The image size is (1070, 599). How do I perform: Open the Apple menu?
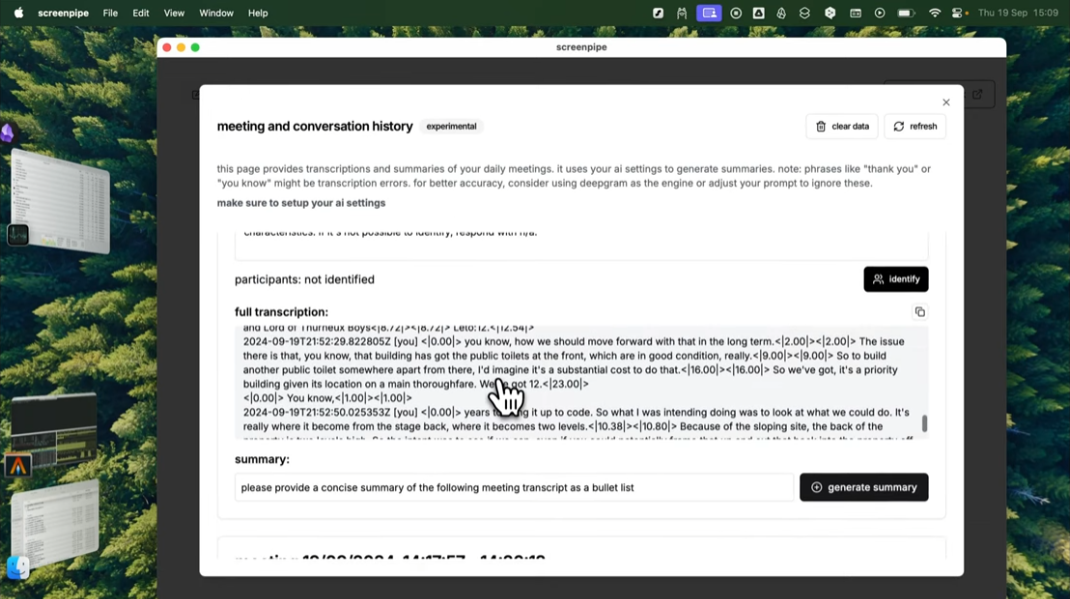[18, 13]
